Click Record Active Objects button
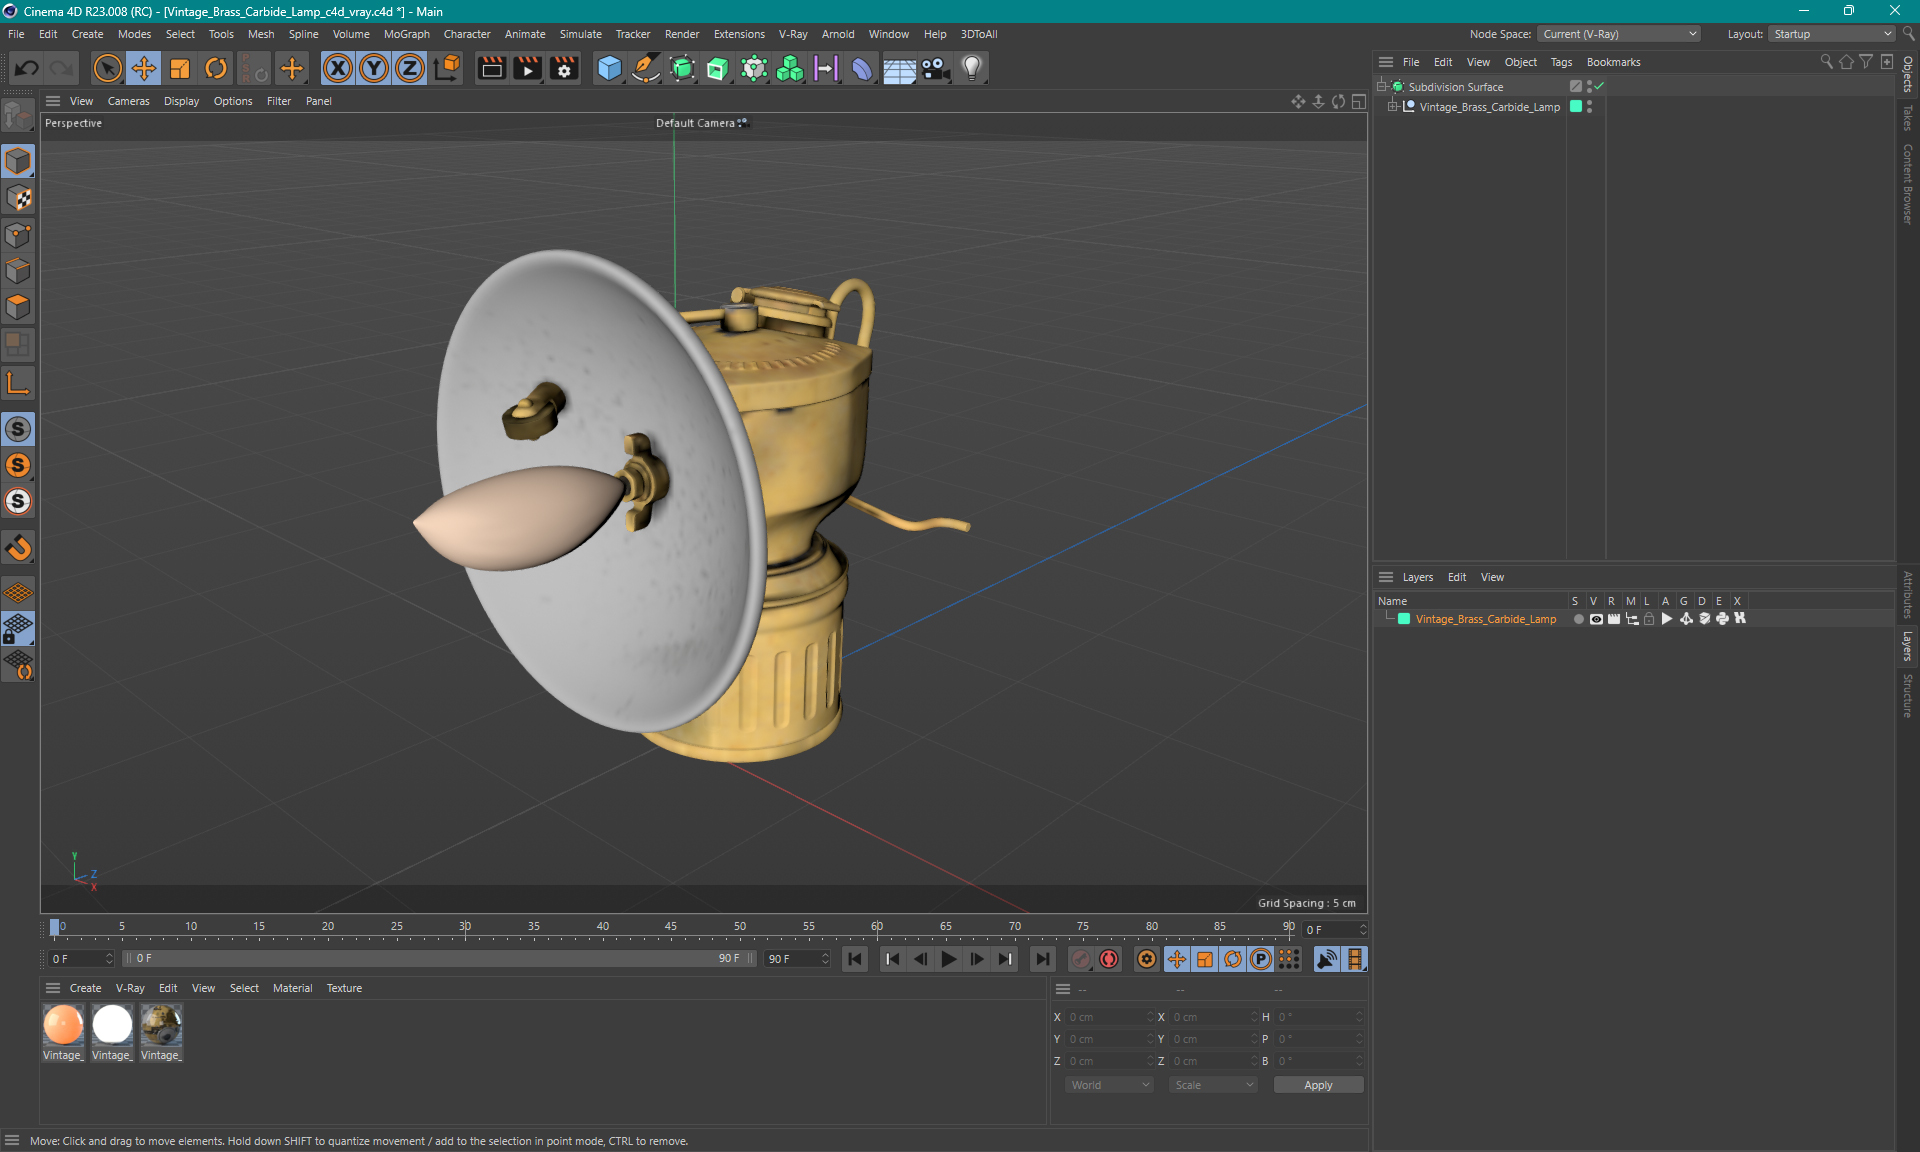1920x1152 pixels. (x=1080, y=959)
